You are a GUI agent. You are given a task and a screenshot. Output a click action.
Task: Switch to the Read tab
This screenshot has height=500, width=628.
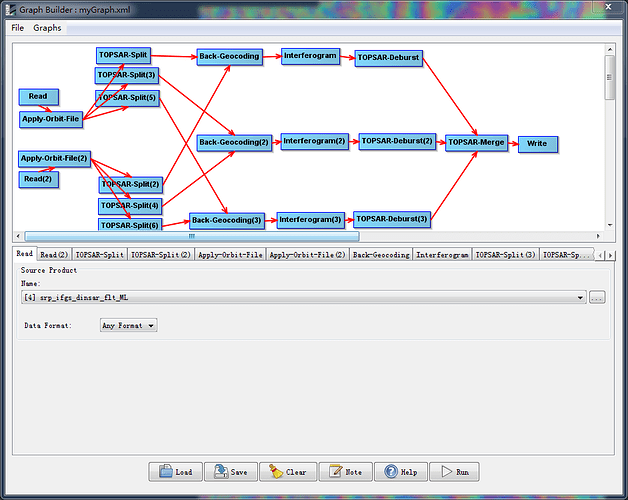pyautogui.click(x=24, y=254)
